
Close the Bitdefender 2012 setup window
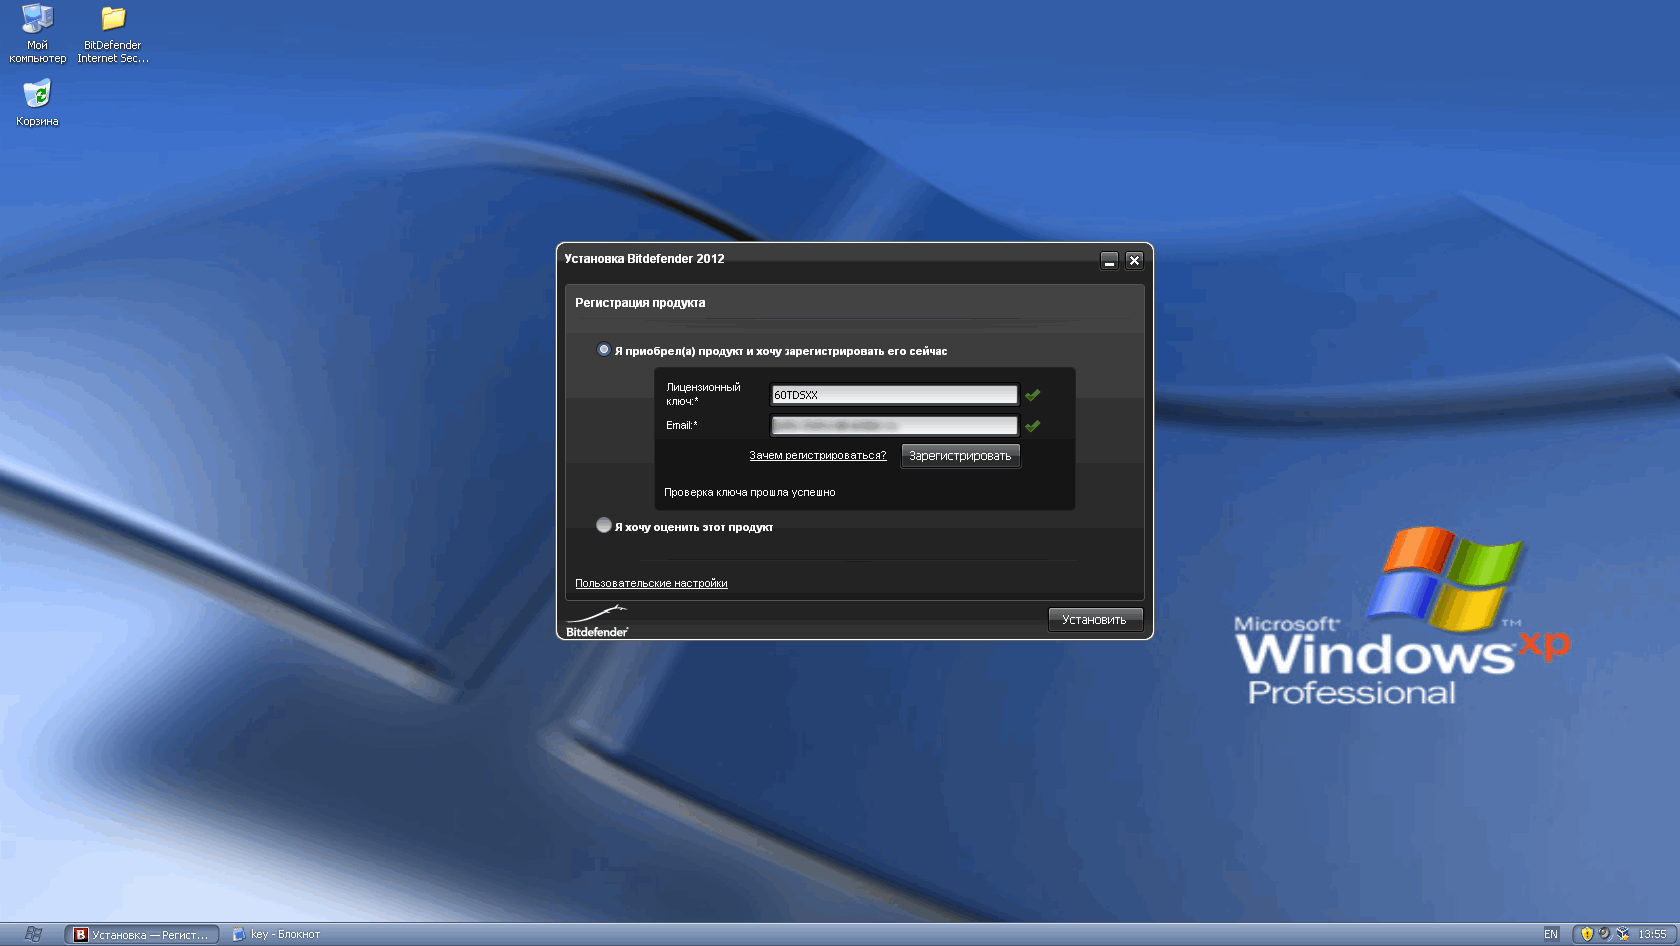click(1134, 260)
